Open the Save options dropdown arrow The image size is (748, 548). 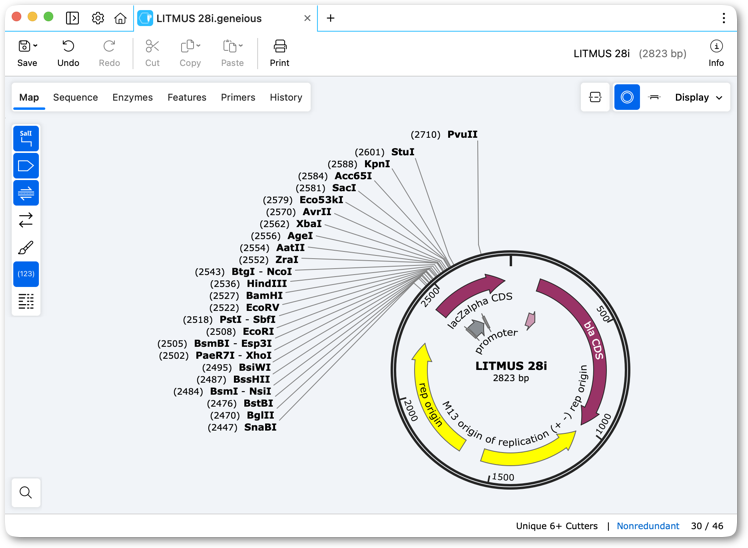click(35, 46)
